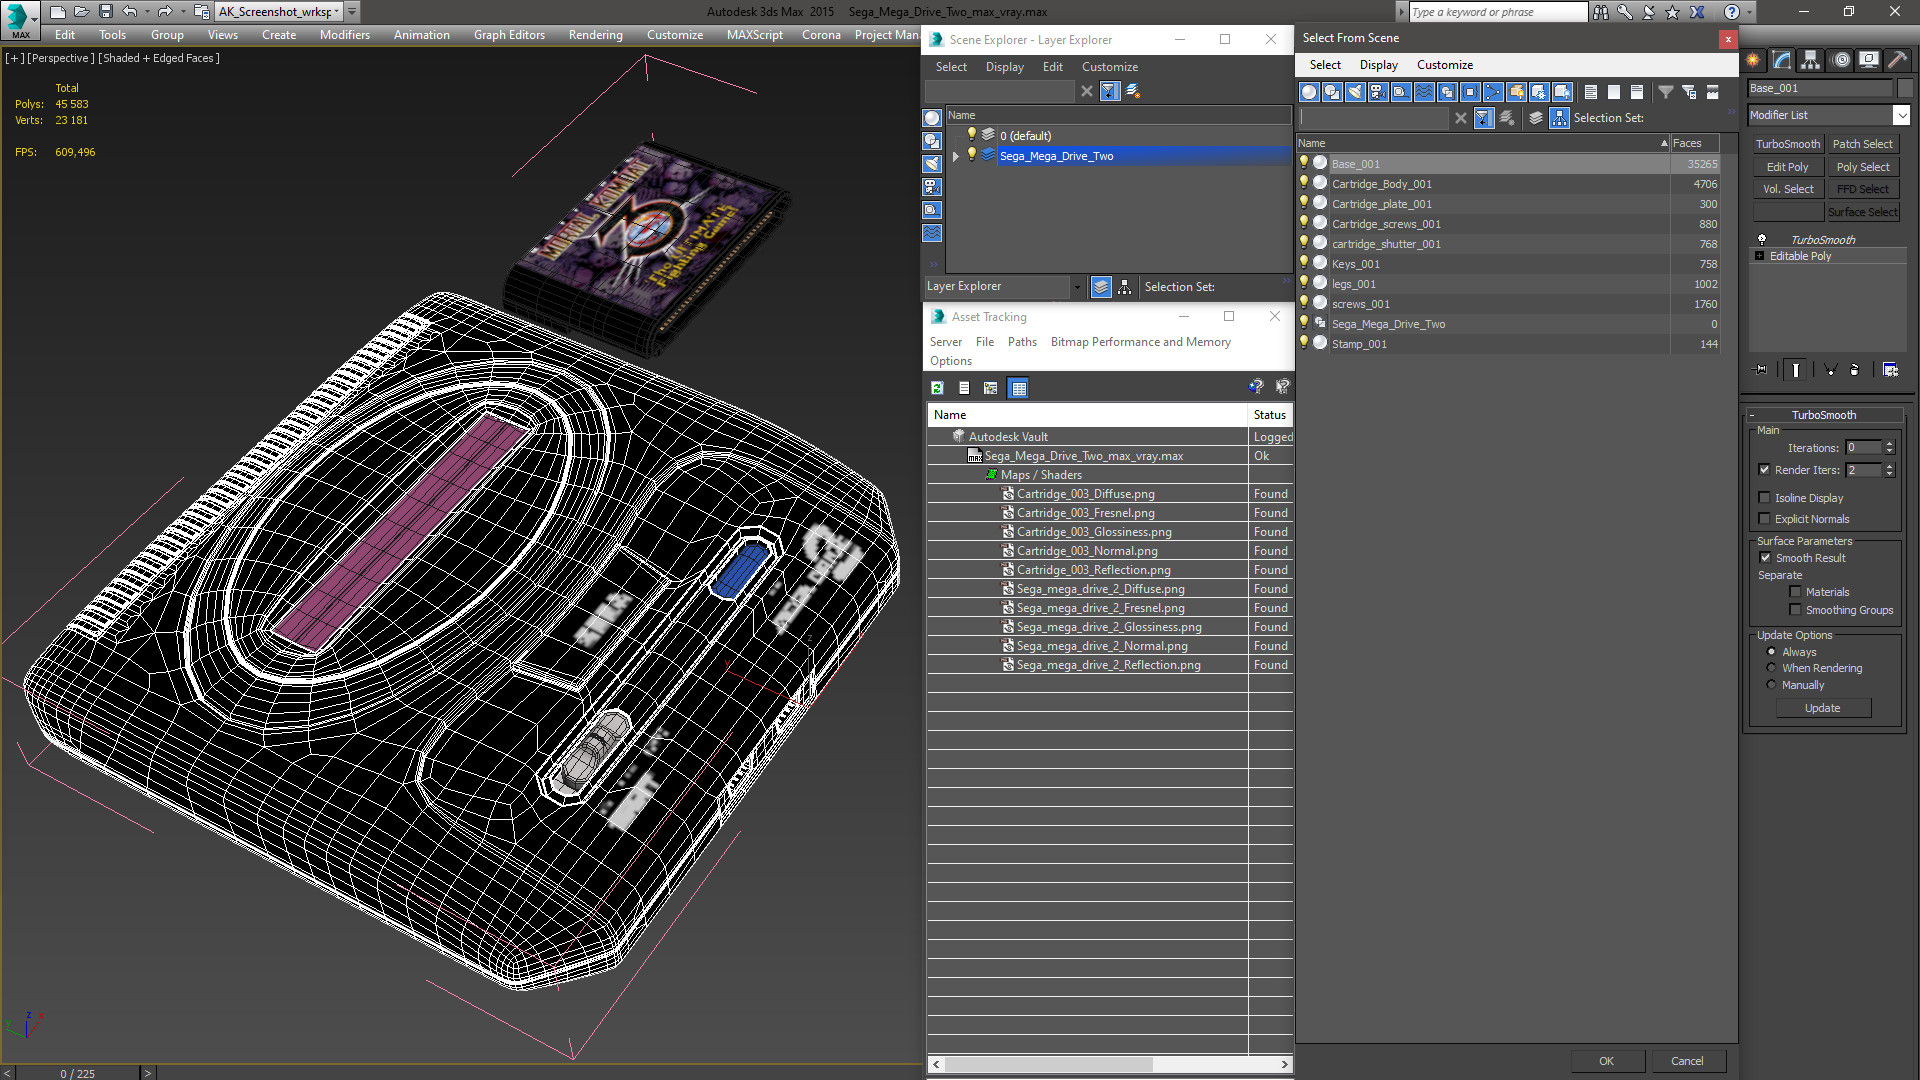Click Sort by Layer icon in Select From Scene
Screen dimensions: 1920x1080
1536,118
